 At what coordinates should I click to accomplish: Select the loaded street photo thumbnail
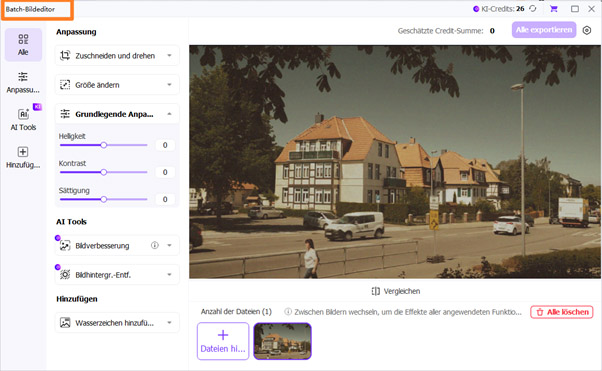pos(282,341)
